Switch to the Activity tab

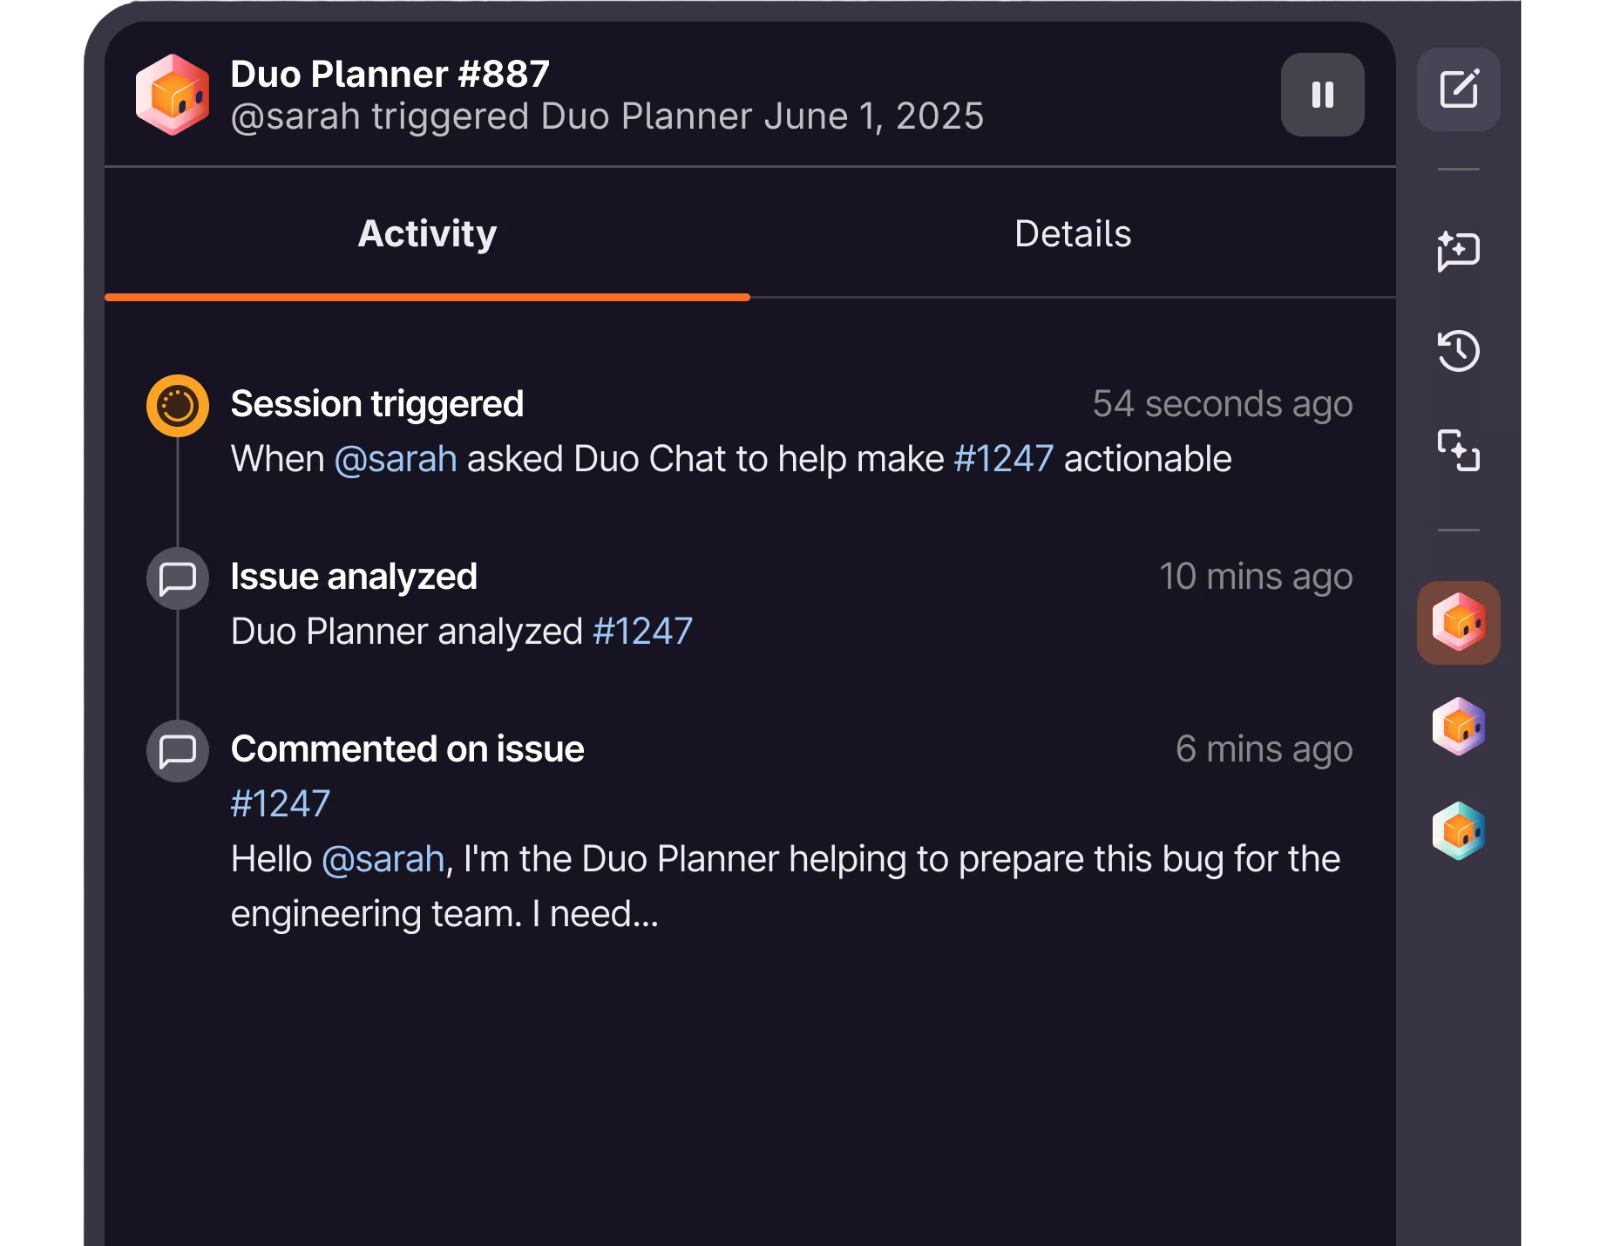427,234
